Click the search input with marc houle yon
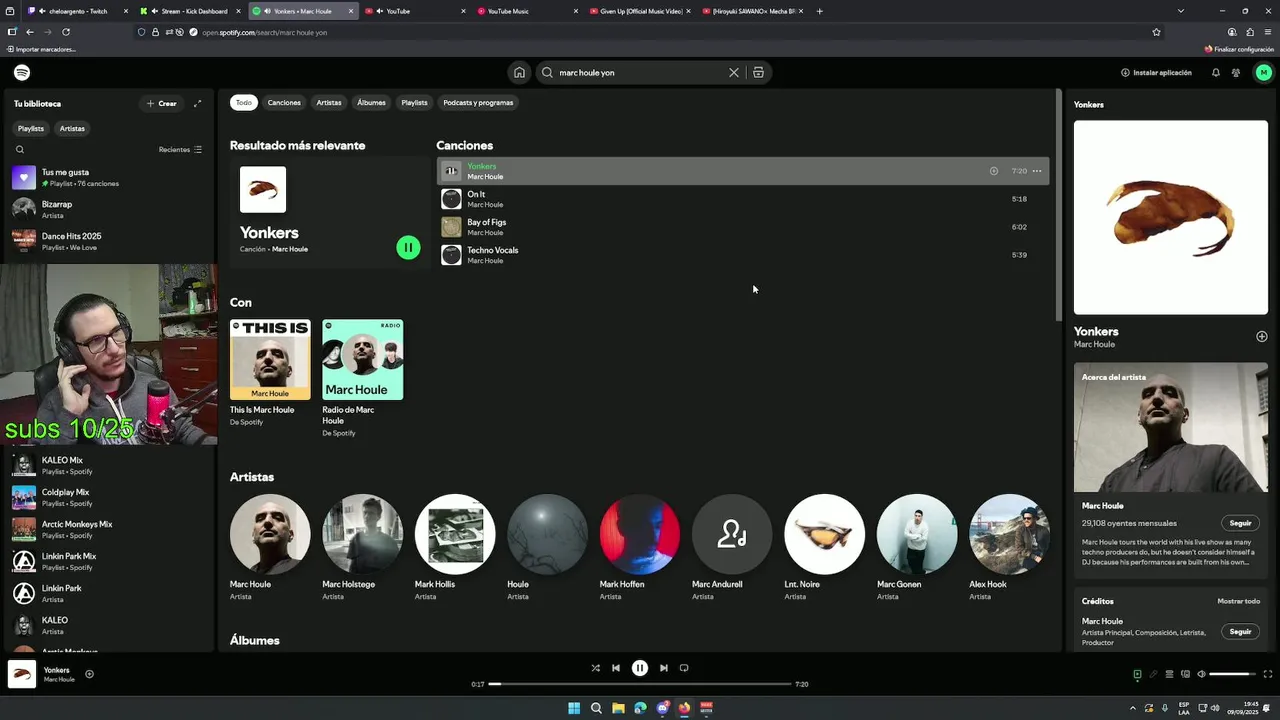The width and height of the screenshot is (1280, 720). pyautogui.click(x=642, y=72)
